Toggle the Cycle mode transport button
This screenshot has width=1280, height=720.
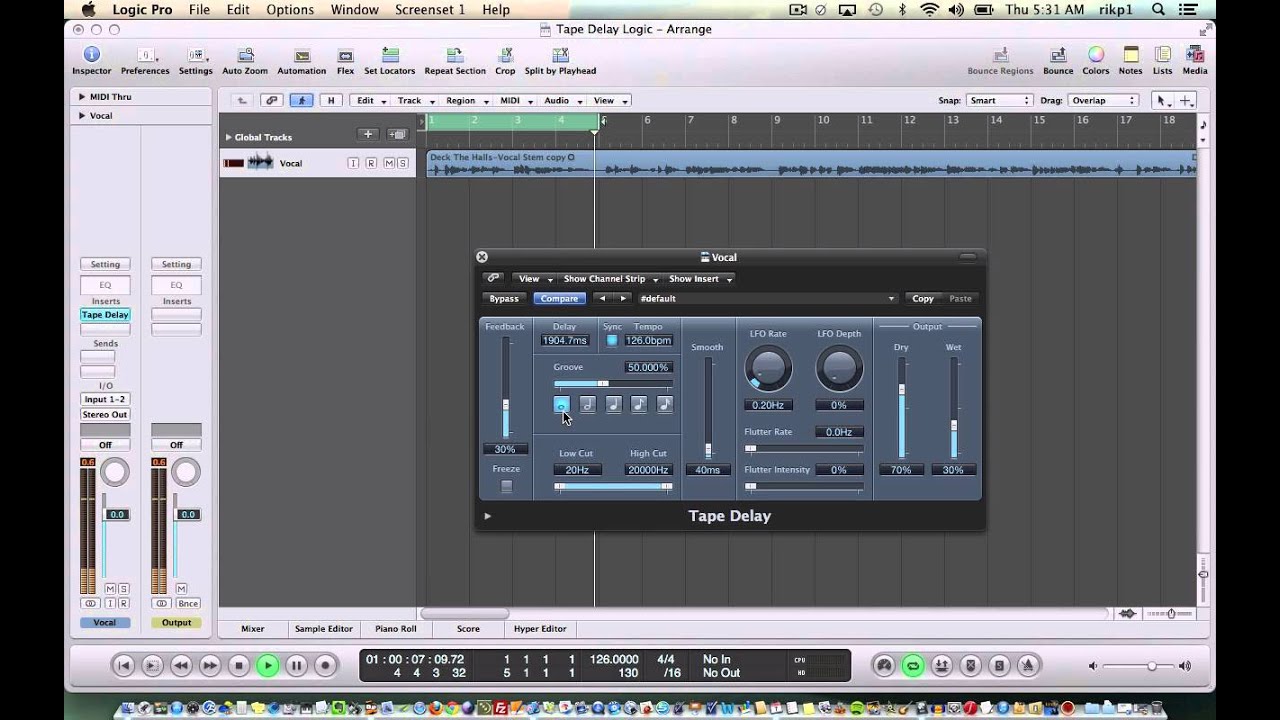pos(912,665)
